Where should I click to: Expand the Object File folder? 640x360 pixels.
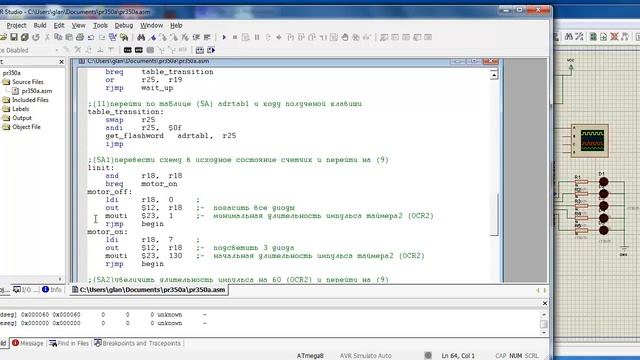coord(26,127)
